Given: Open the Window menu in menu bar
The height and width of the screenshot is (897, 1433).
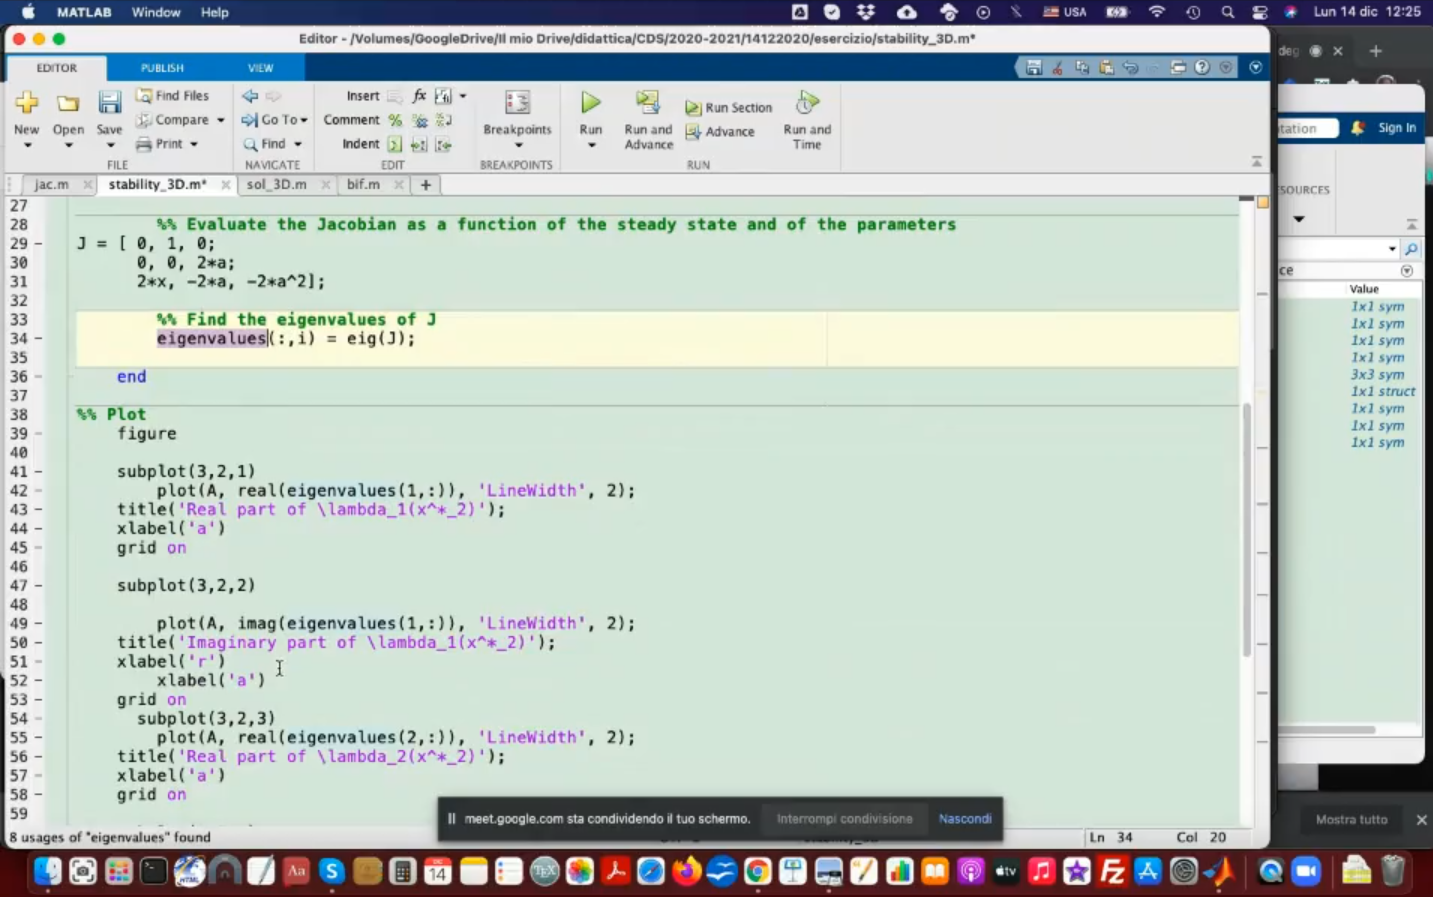Looking at the screenshot, I should 156,12.
